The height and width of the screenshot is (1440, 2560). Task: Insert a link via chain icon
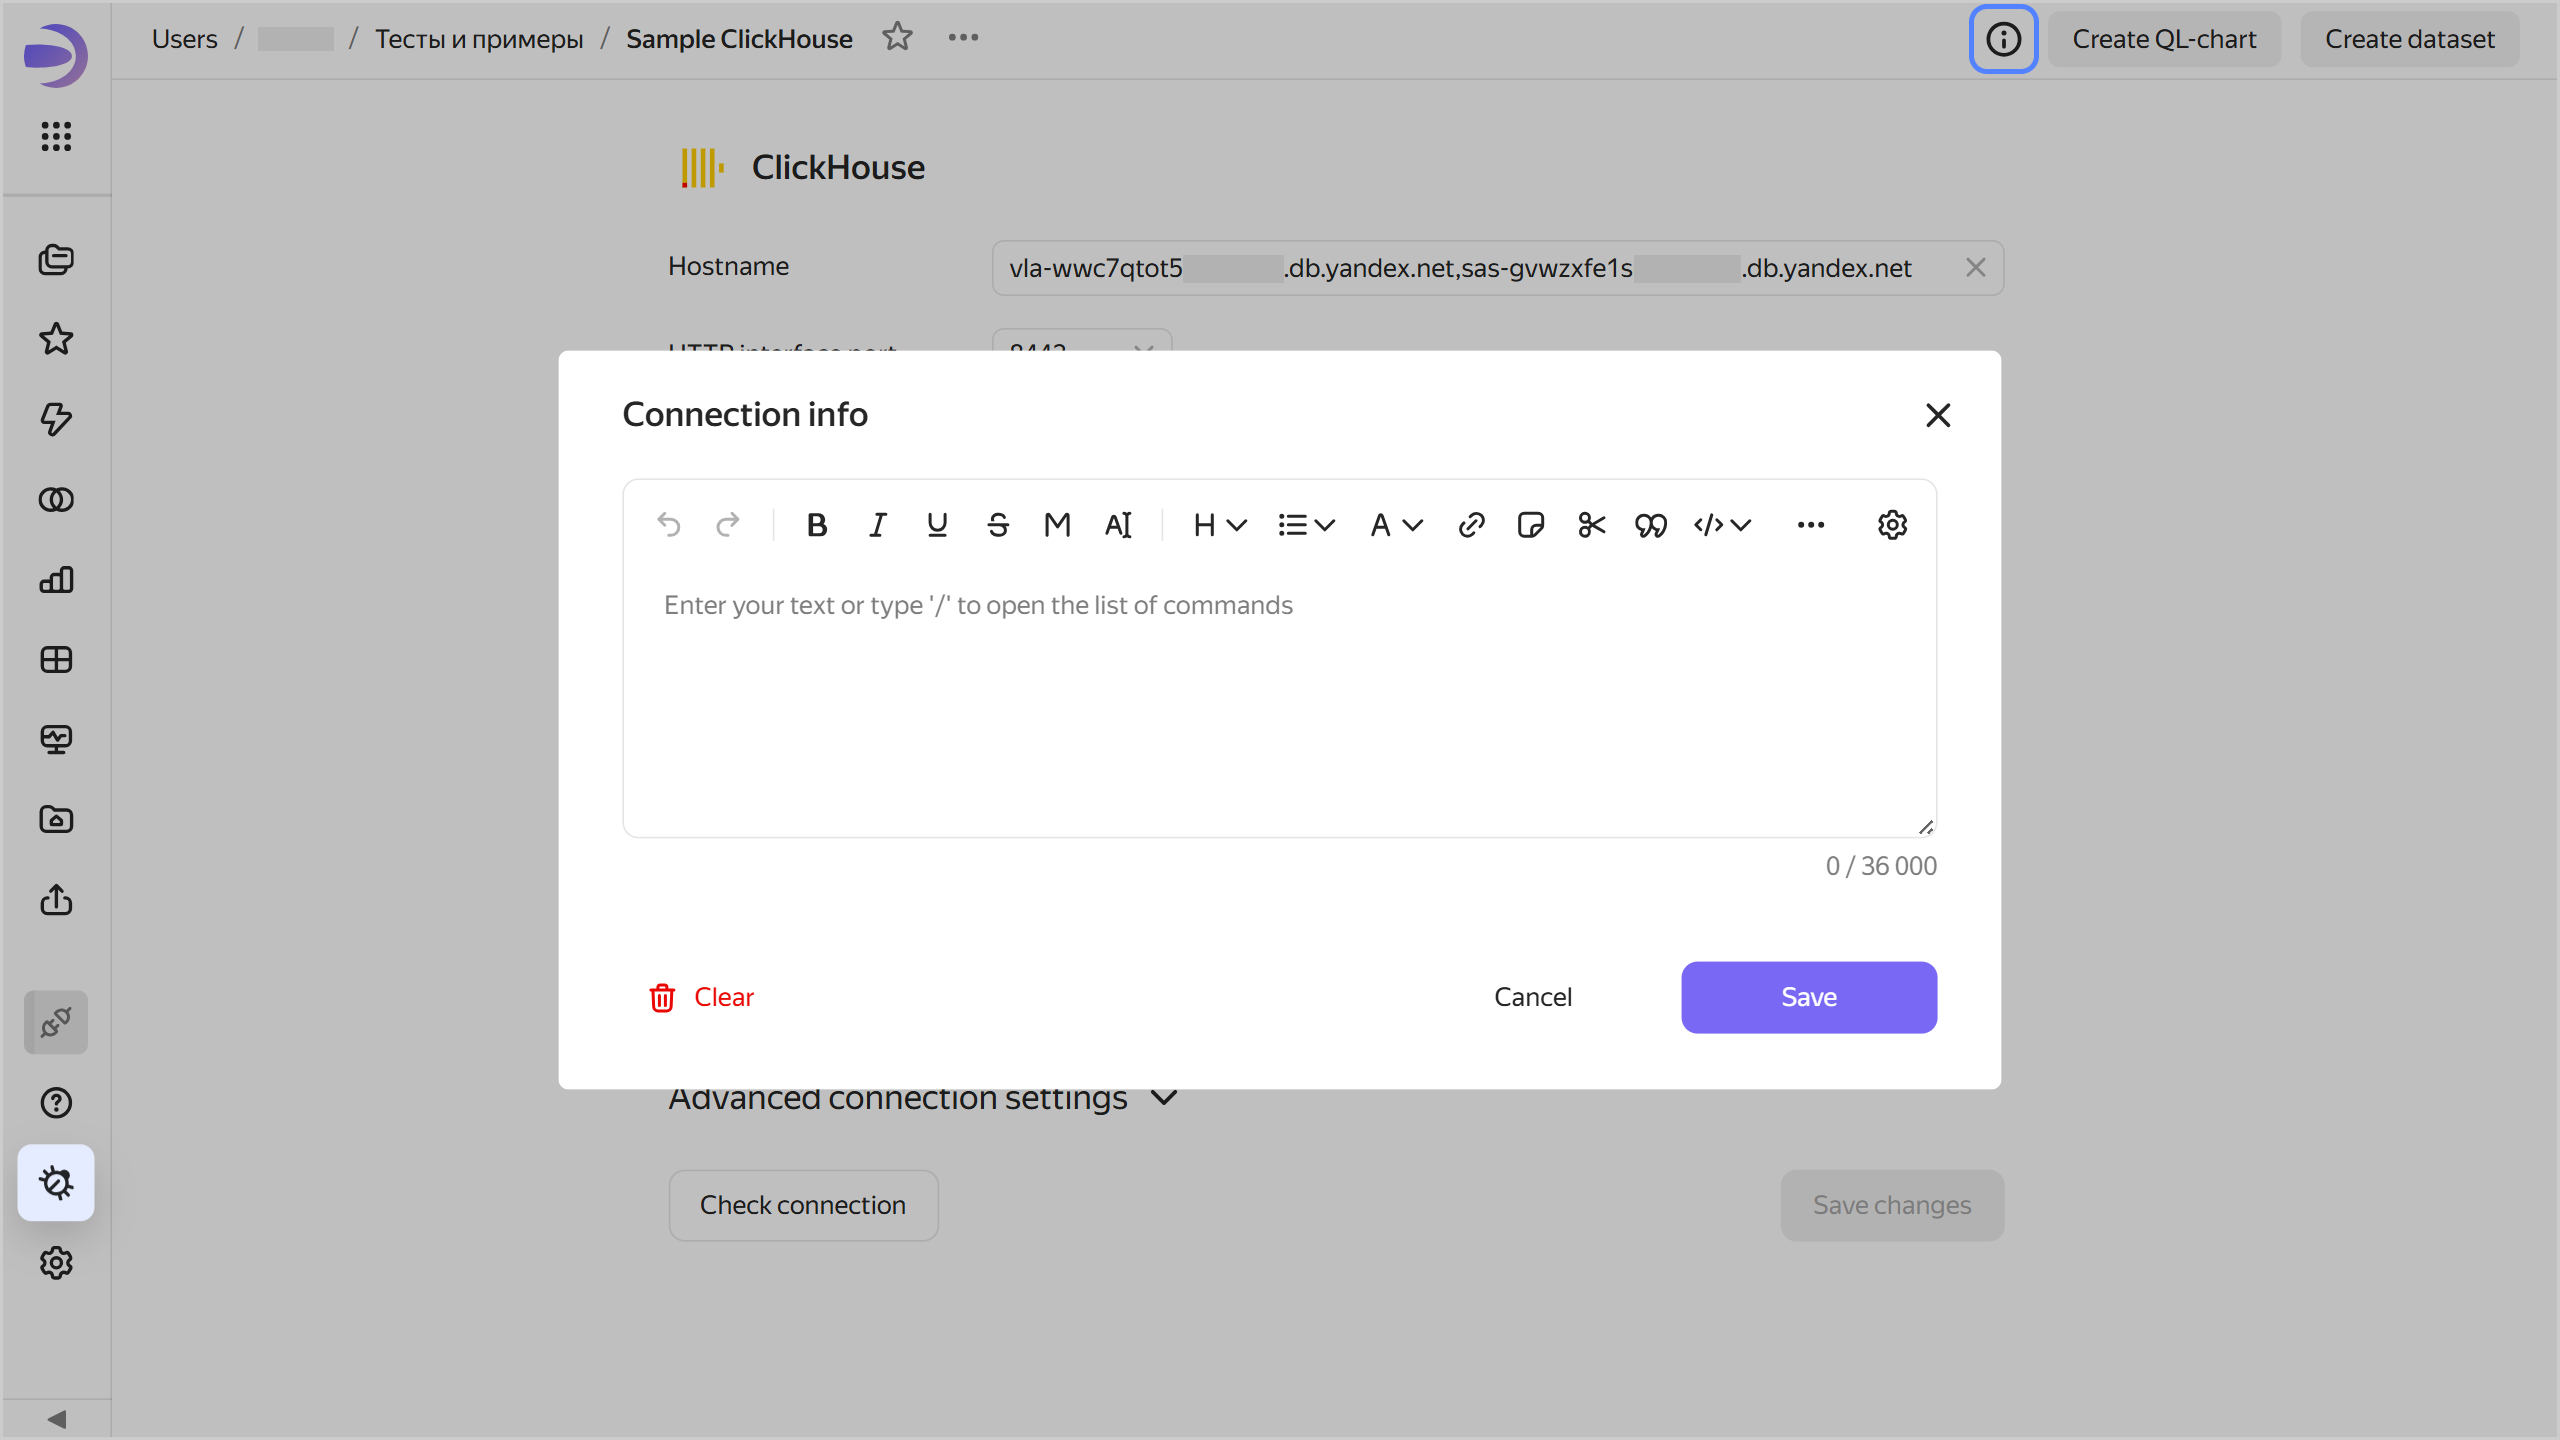tap(1471, 525)
